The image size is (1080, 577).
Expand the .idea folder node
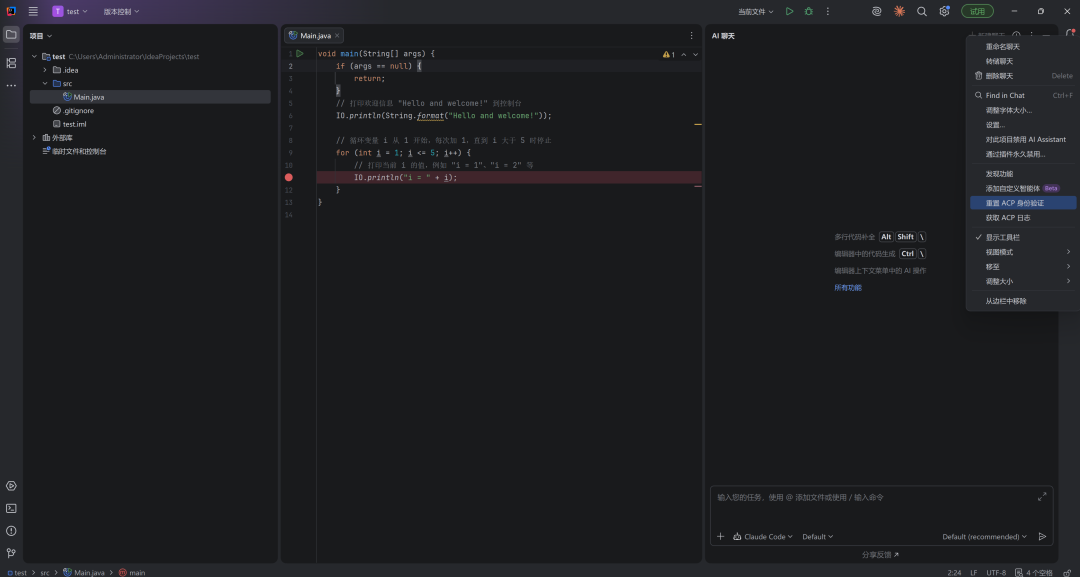(x=44, y=70)
